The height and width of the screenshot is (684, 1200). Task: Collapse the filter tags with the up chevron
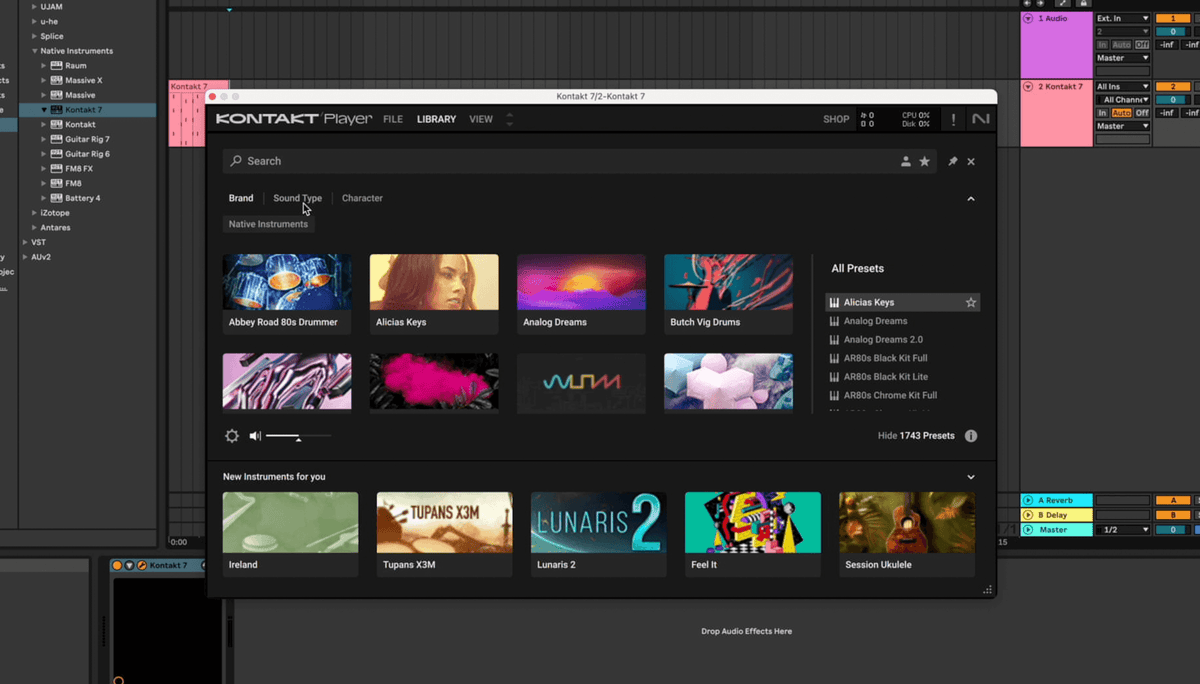[971, 199]
